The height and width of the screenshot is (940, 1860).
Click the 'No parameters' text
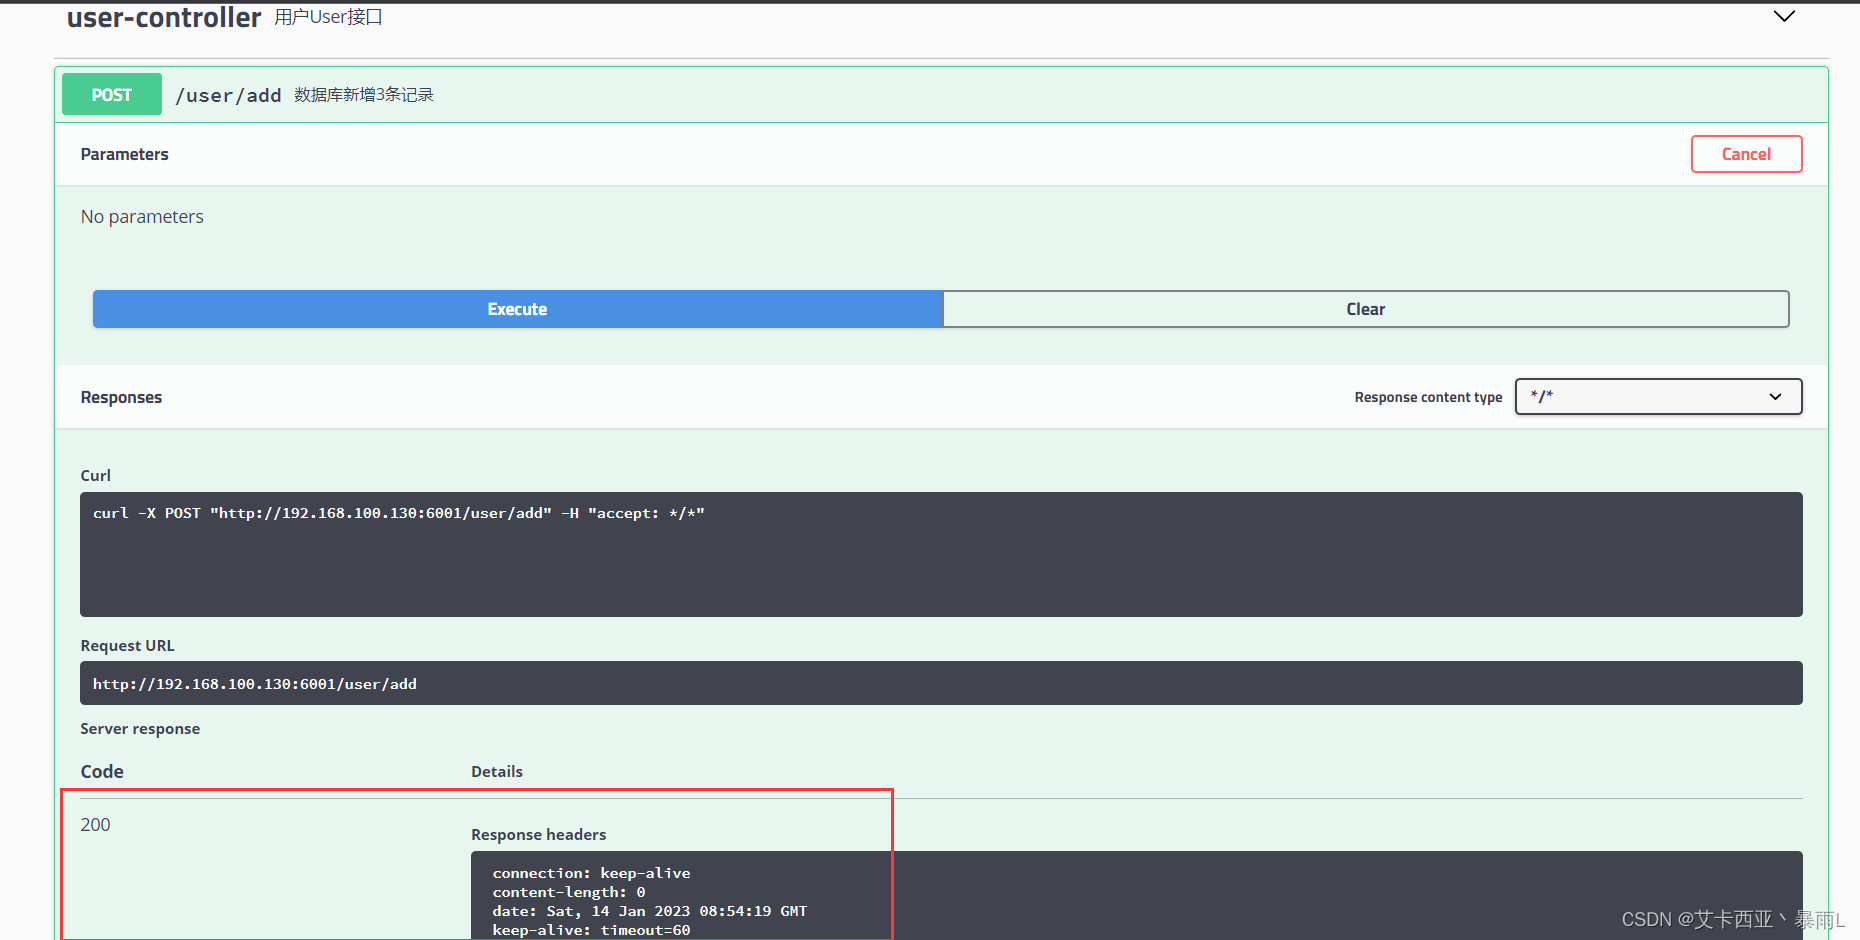click(142, 217)
